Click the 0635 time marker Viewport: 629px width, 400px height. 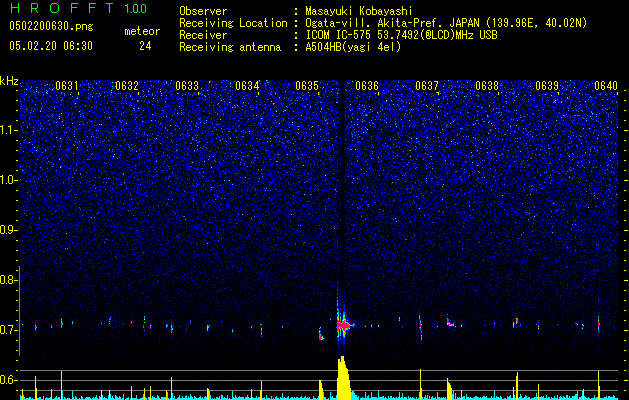[307, 86]
